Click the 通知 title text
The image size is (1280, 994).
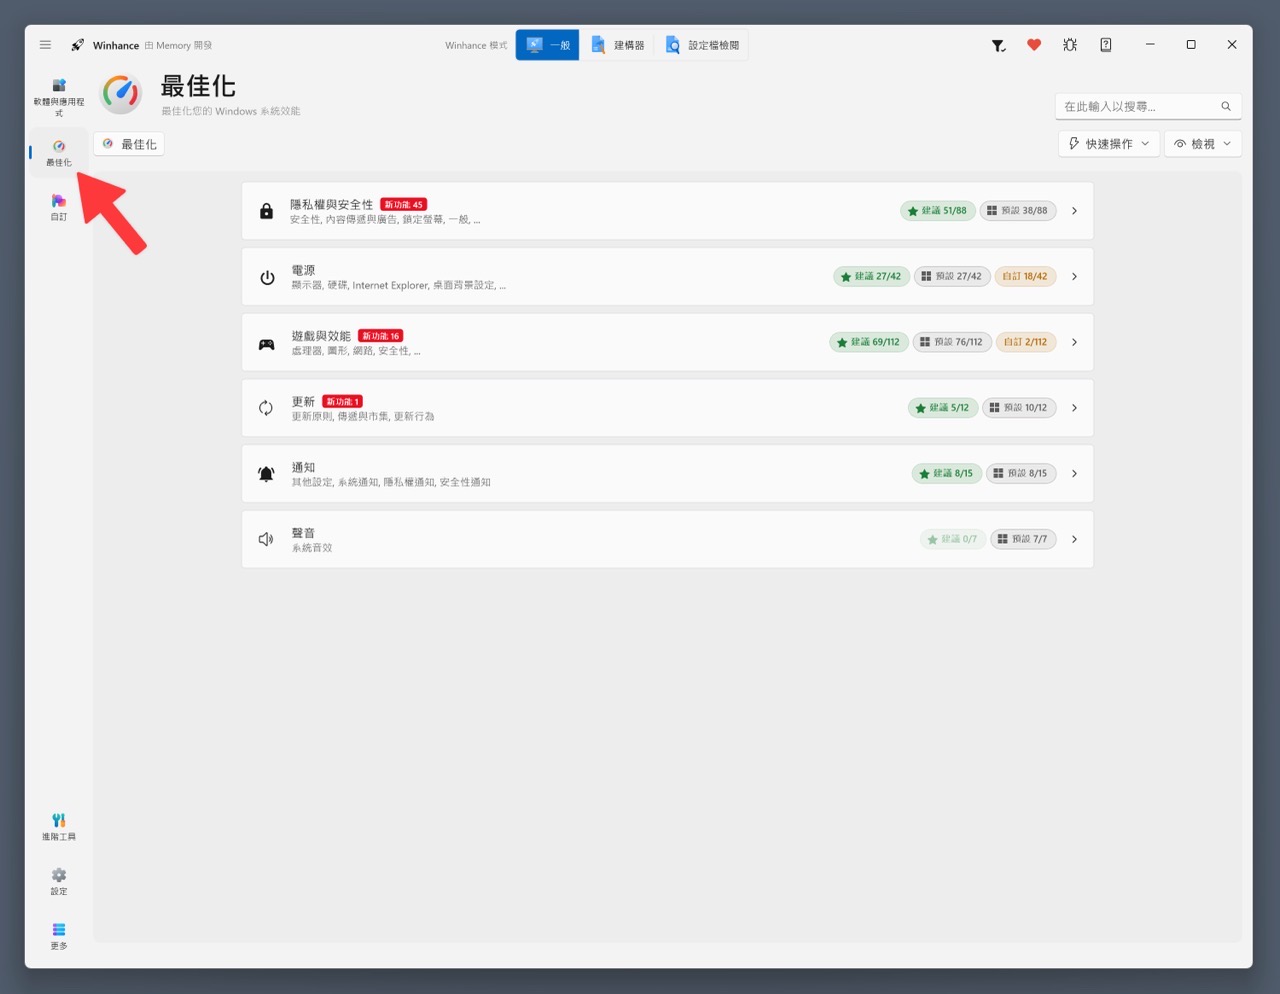(303, 467)
